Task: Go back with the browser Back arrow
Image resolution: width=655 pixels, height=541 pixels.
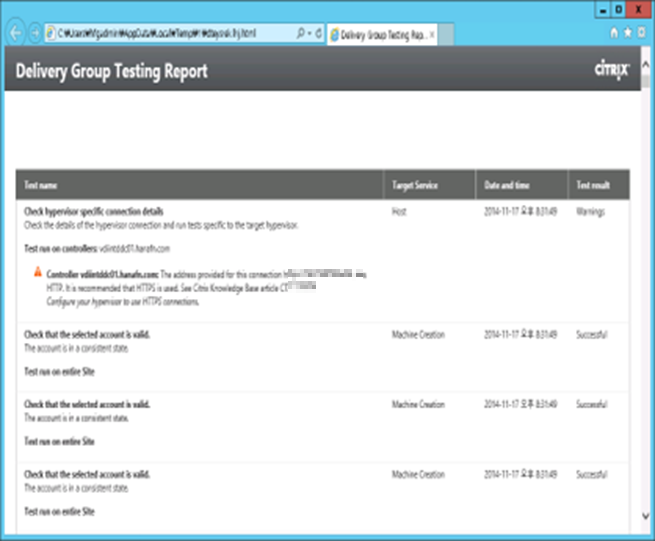Action: (x=15, y=33)
